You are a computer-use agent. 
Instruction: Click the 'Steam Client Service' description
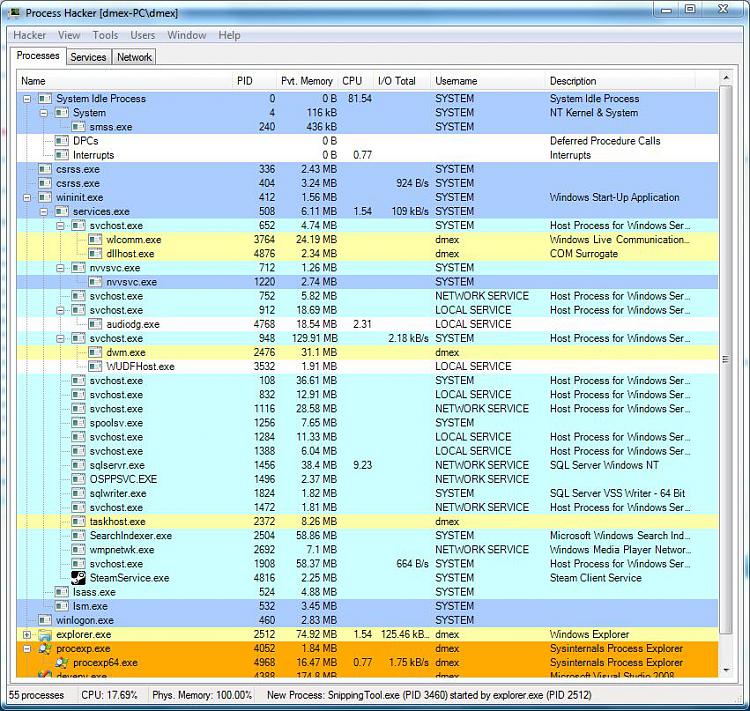click(596, 578)
